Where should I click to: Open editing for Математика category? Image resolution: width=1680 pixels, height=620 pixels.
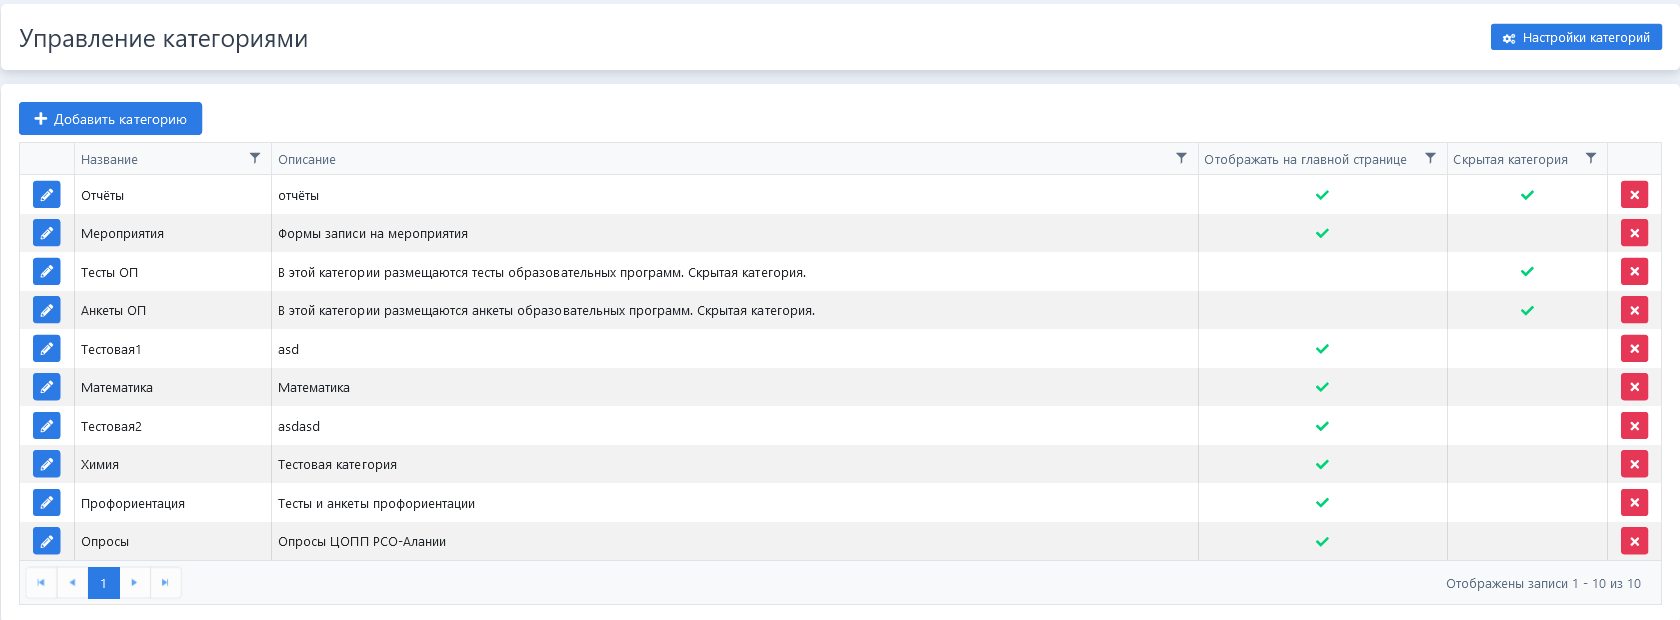pyautogui.click(x=46, y=387)
